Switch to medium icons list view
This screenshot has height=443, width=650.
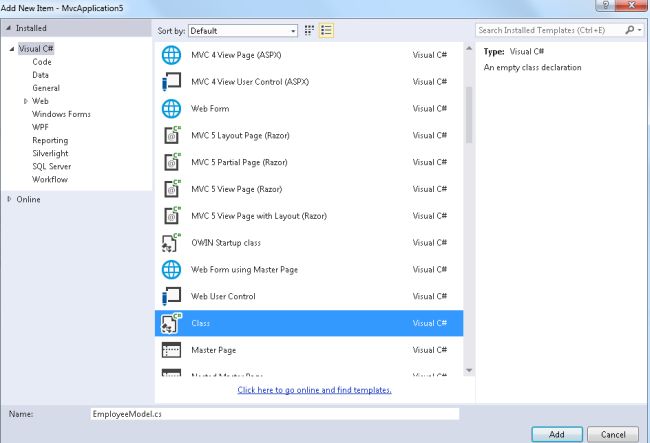[327, 30]
